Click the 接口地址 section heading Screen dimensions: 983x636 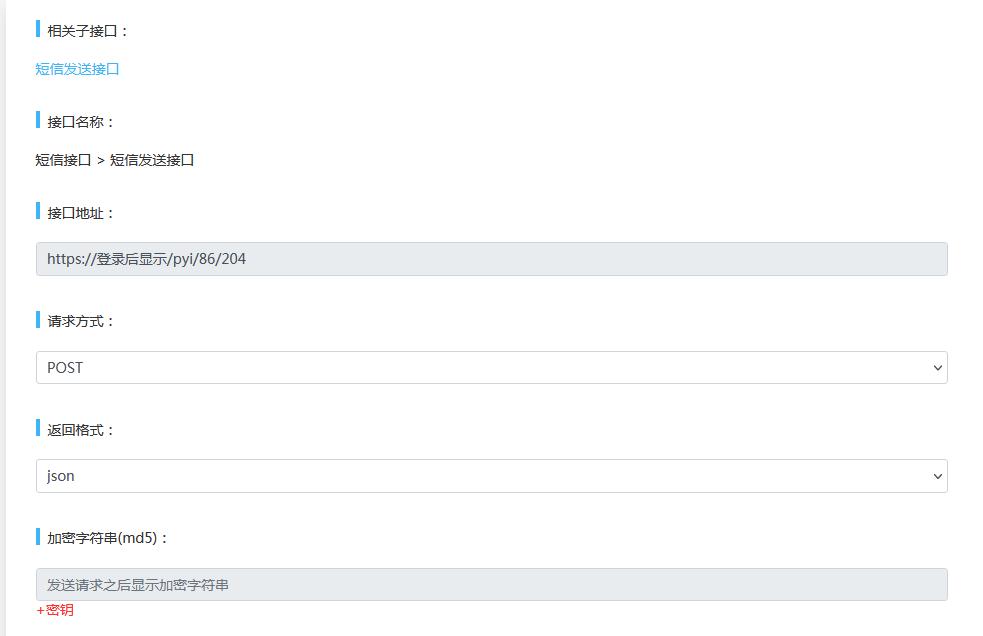81,213
